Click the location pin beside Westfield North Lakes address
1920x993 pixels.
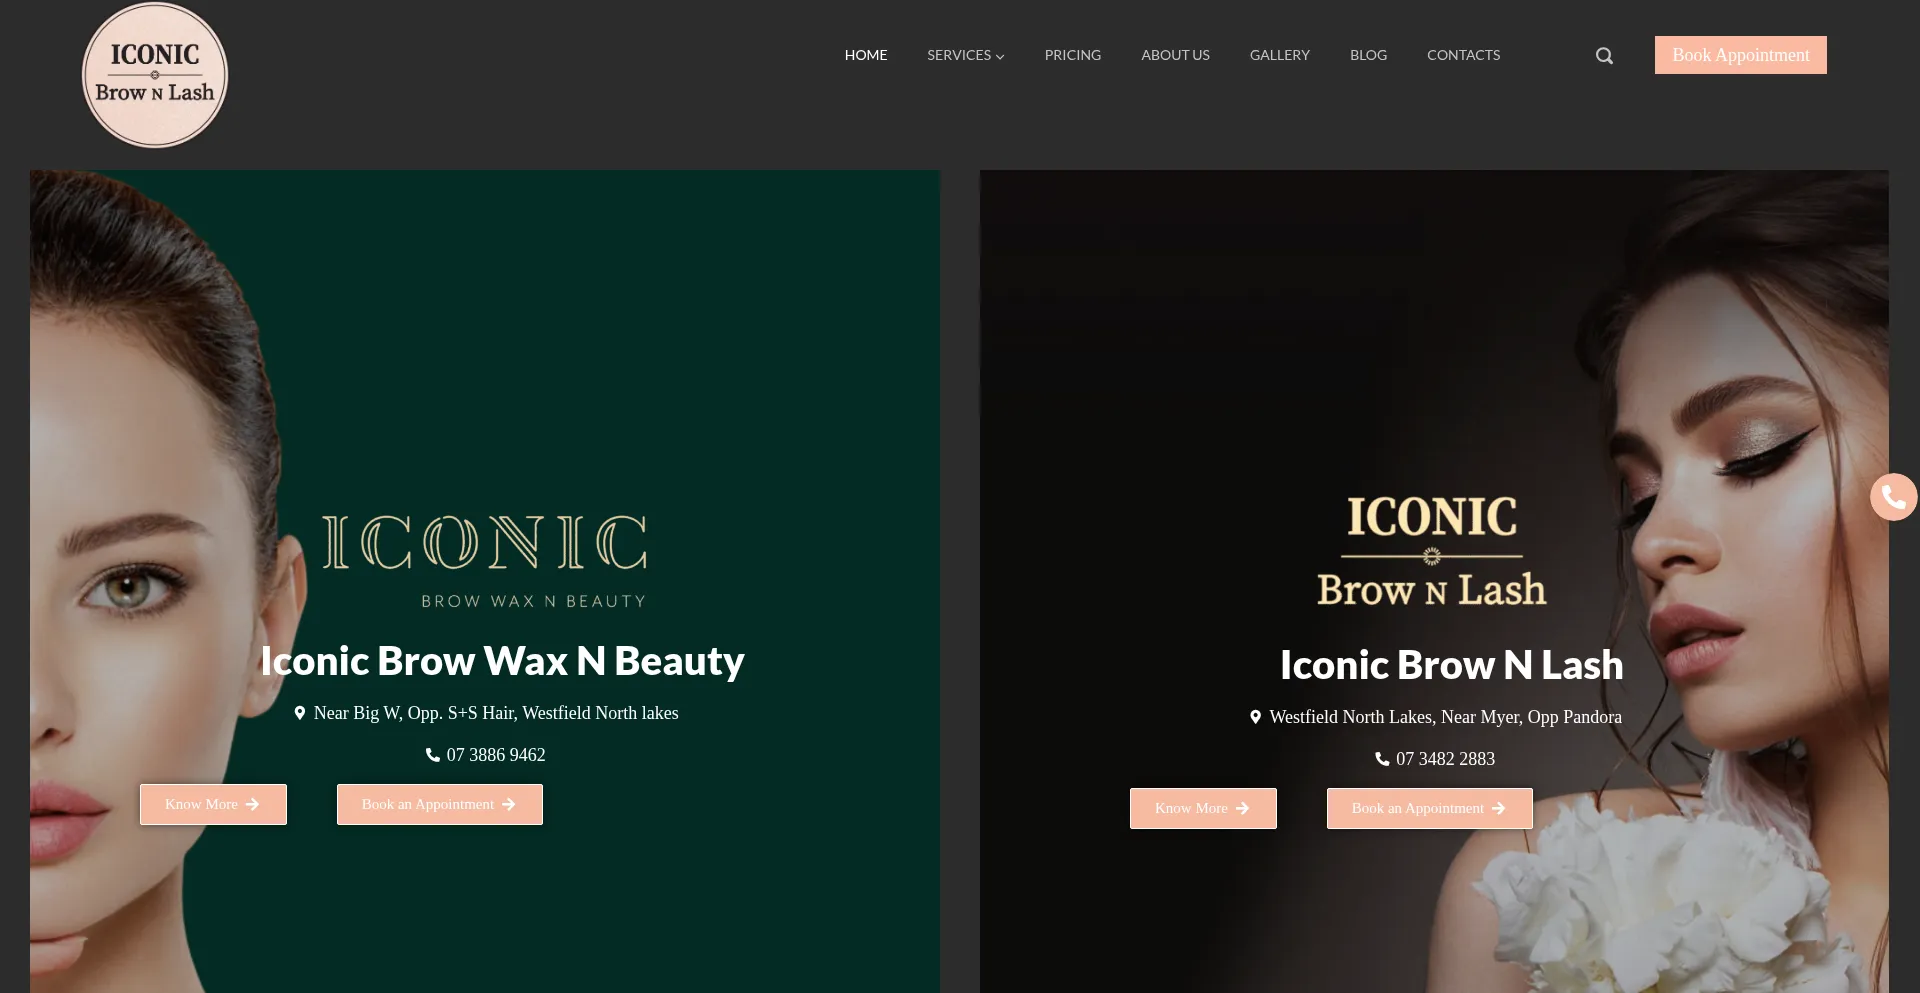[x=1255, y=717]
